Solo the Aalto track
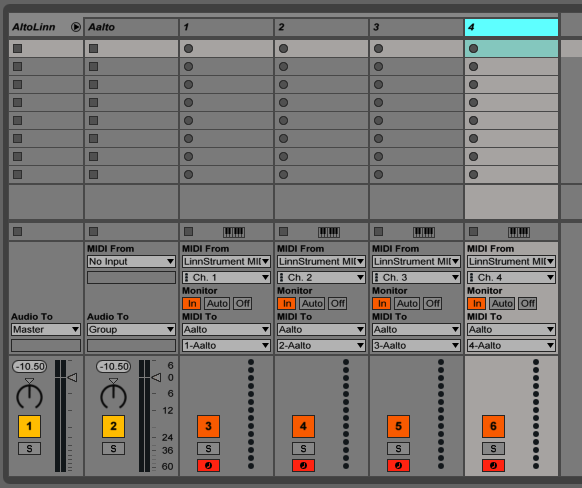The width and height of the screenshot is (582, 488). pos(113,449)
